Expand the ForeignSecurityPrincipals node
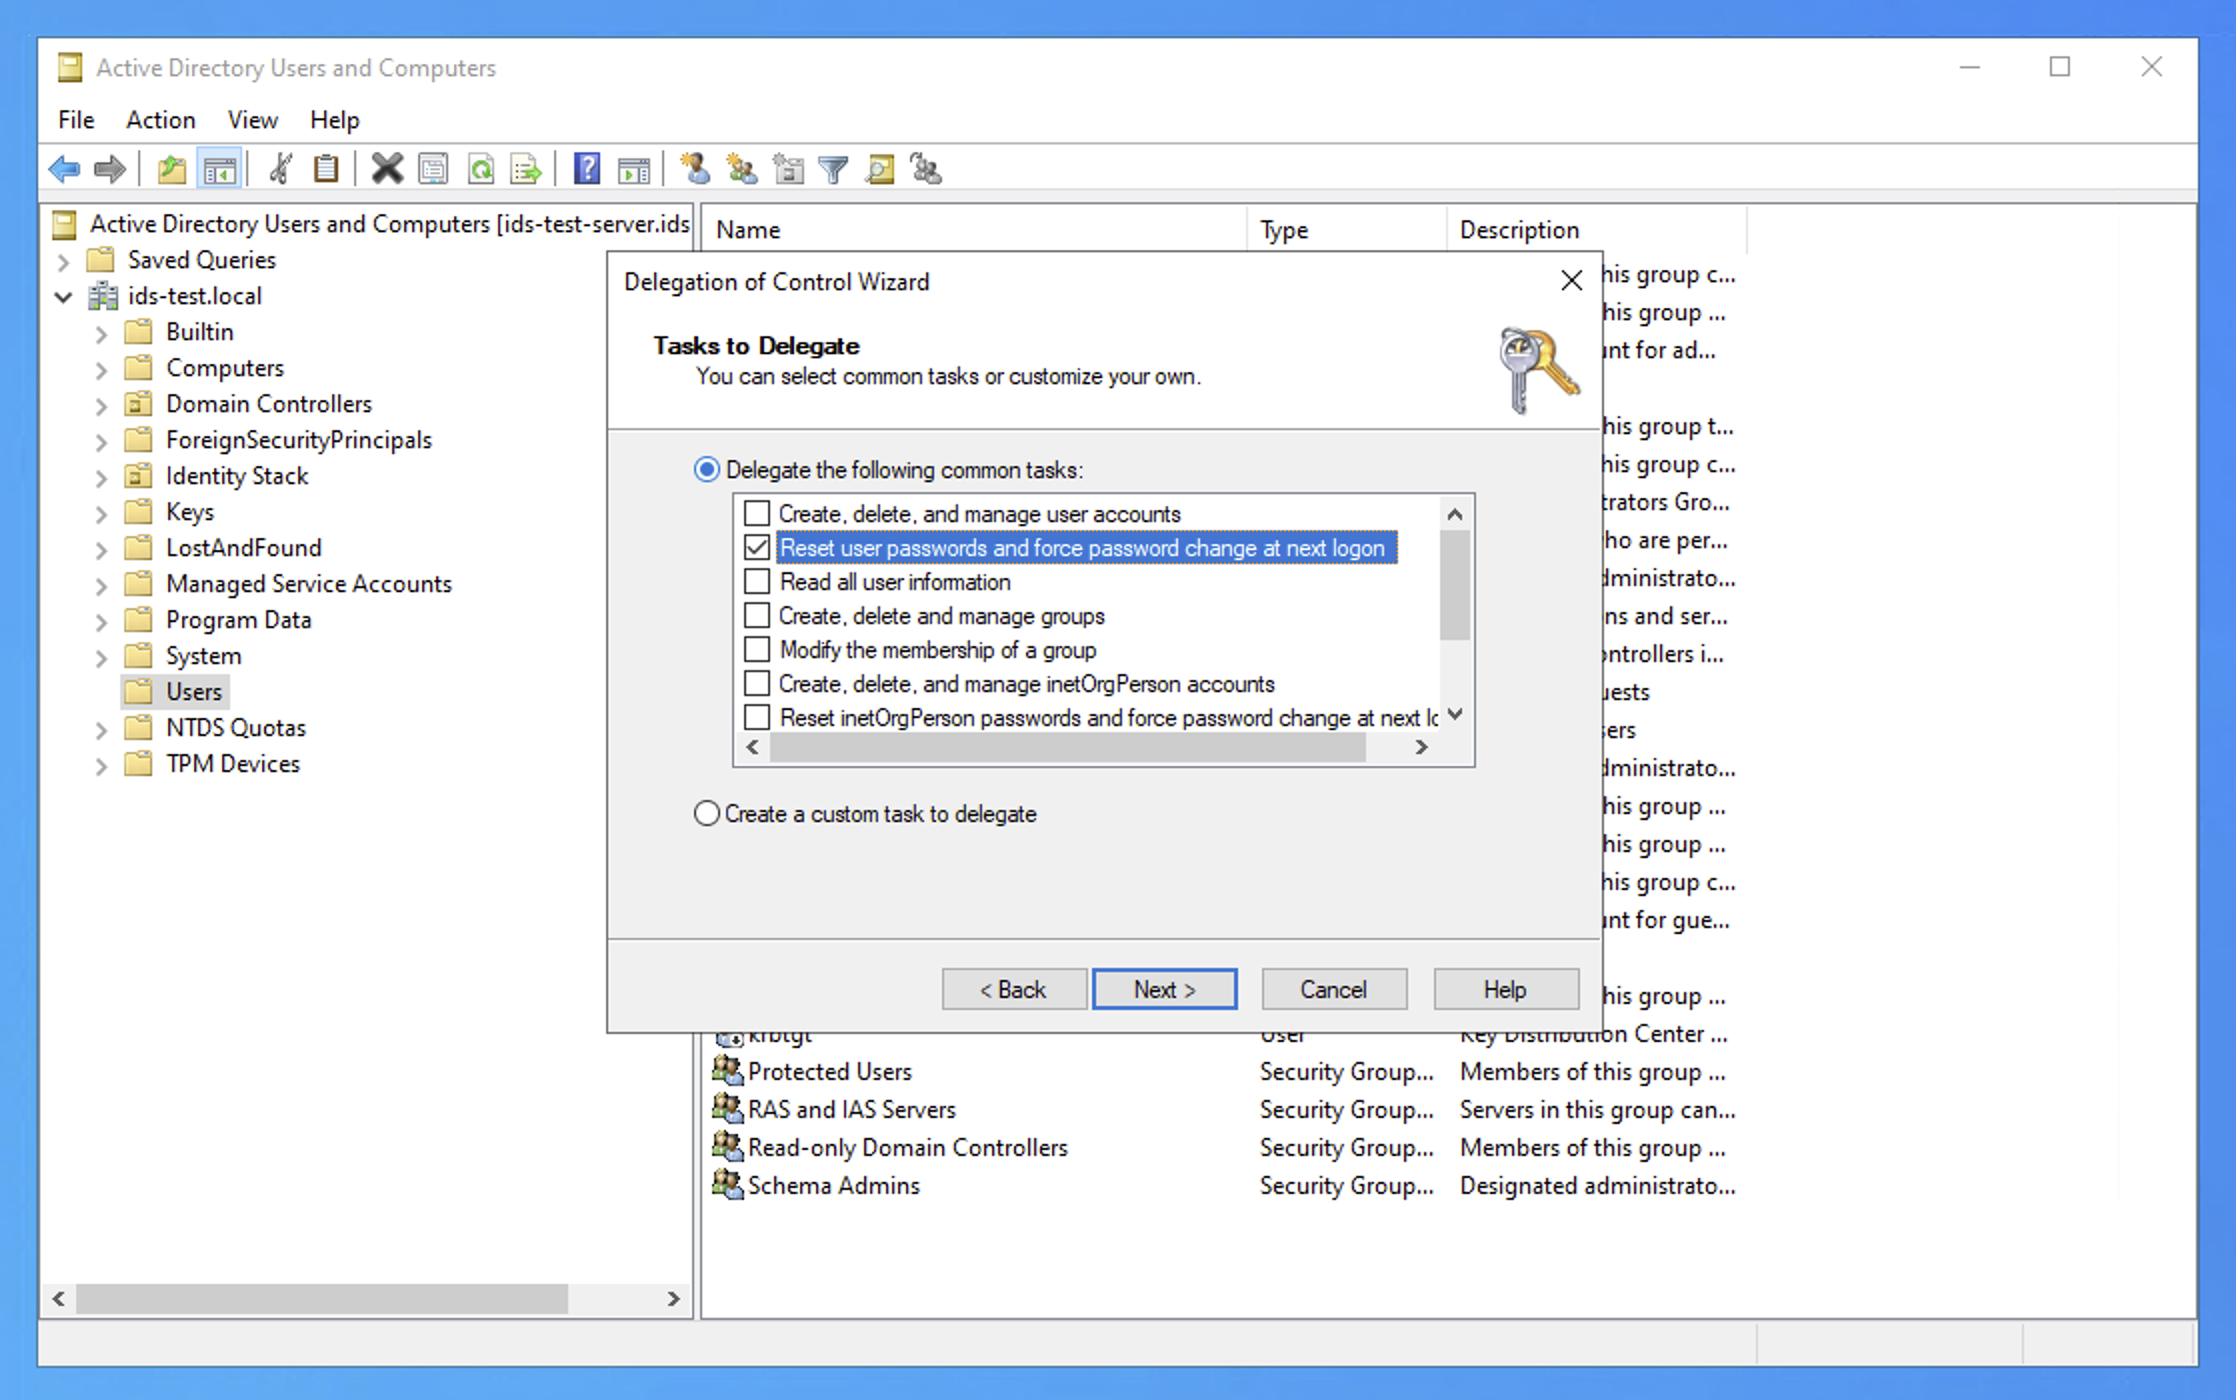Viewport: 2236px width, 1400px height. [101, 442]
